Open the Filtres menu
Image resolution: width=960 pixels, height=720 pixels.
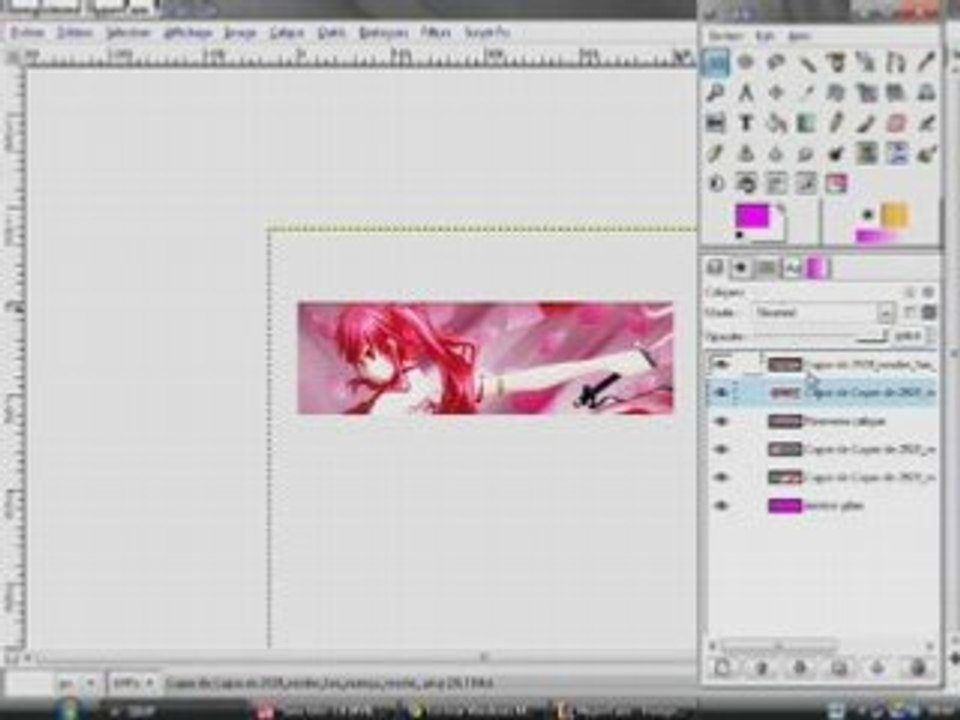435,32
